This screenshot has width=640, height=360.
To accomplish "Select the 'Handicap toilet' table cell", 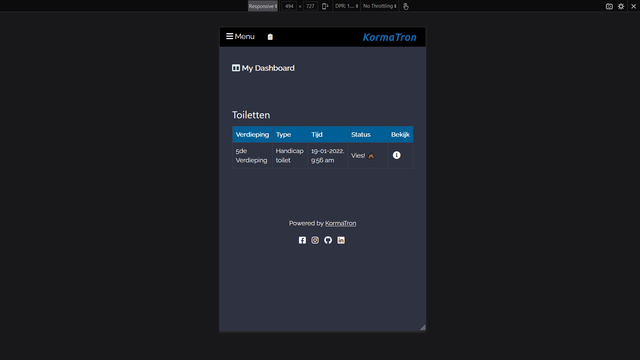I will (290, 156).
